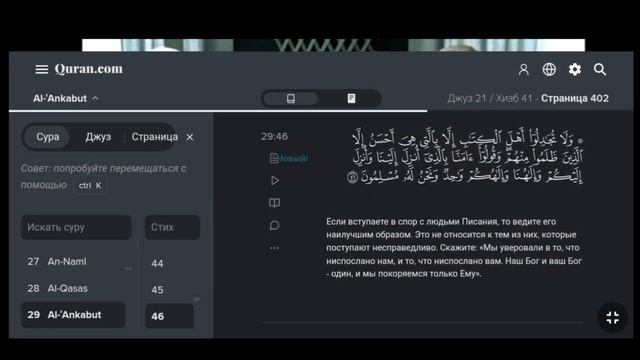Close the navigation drawer
640x360 pixels.
(x=190, y=137)
